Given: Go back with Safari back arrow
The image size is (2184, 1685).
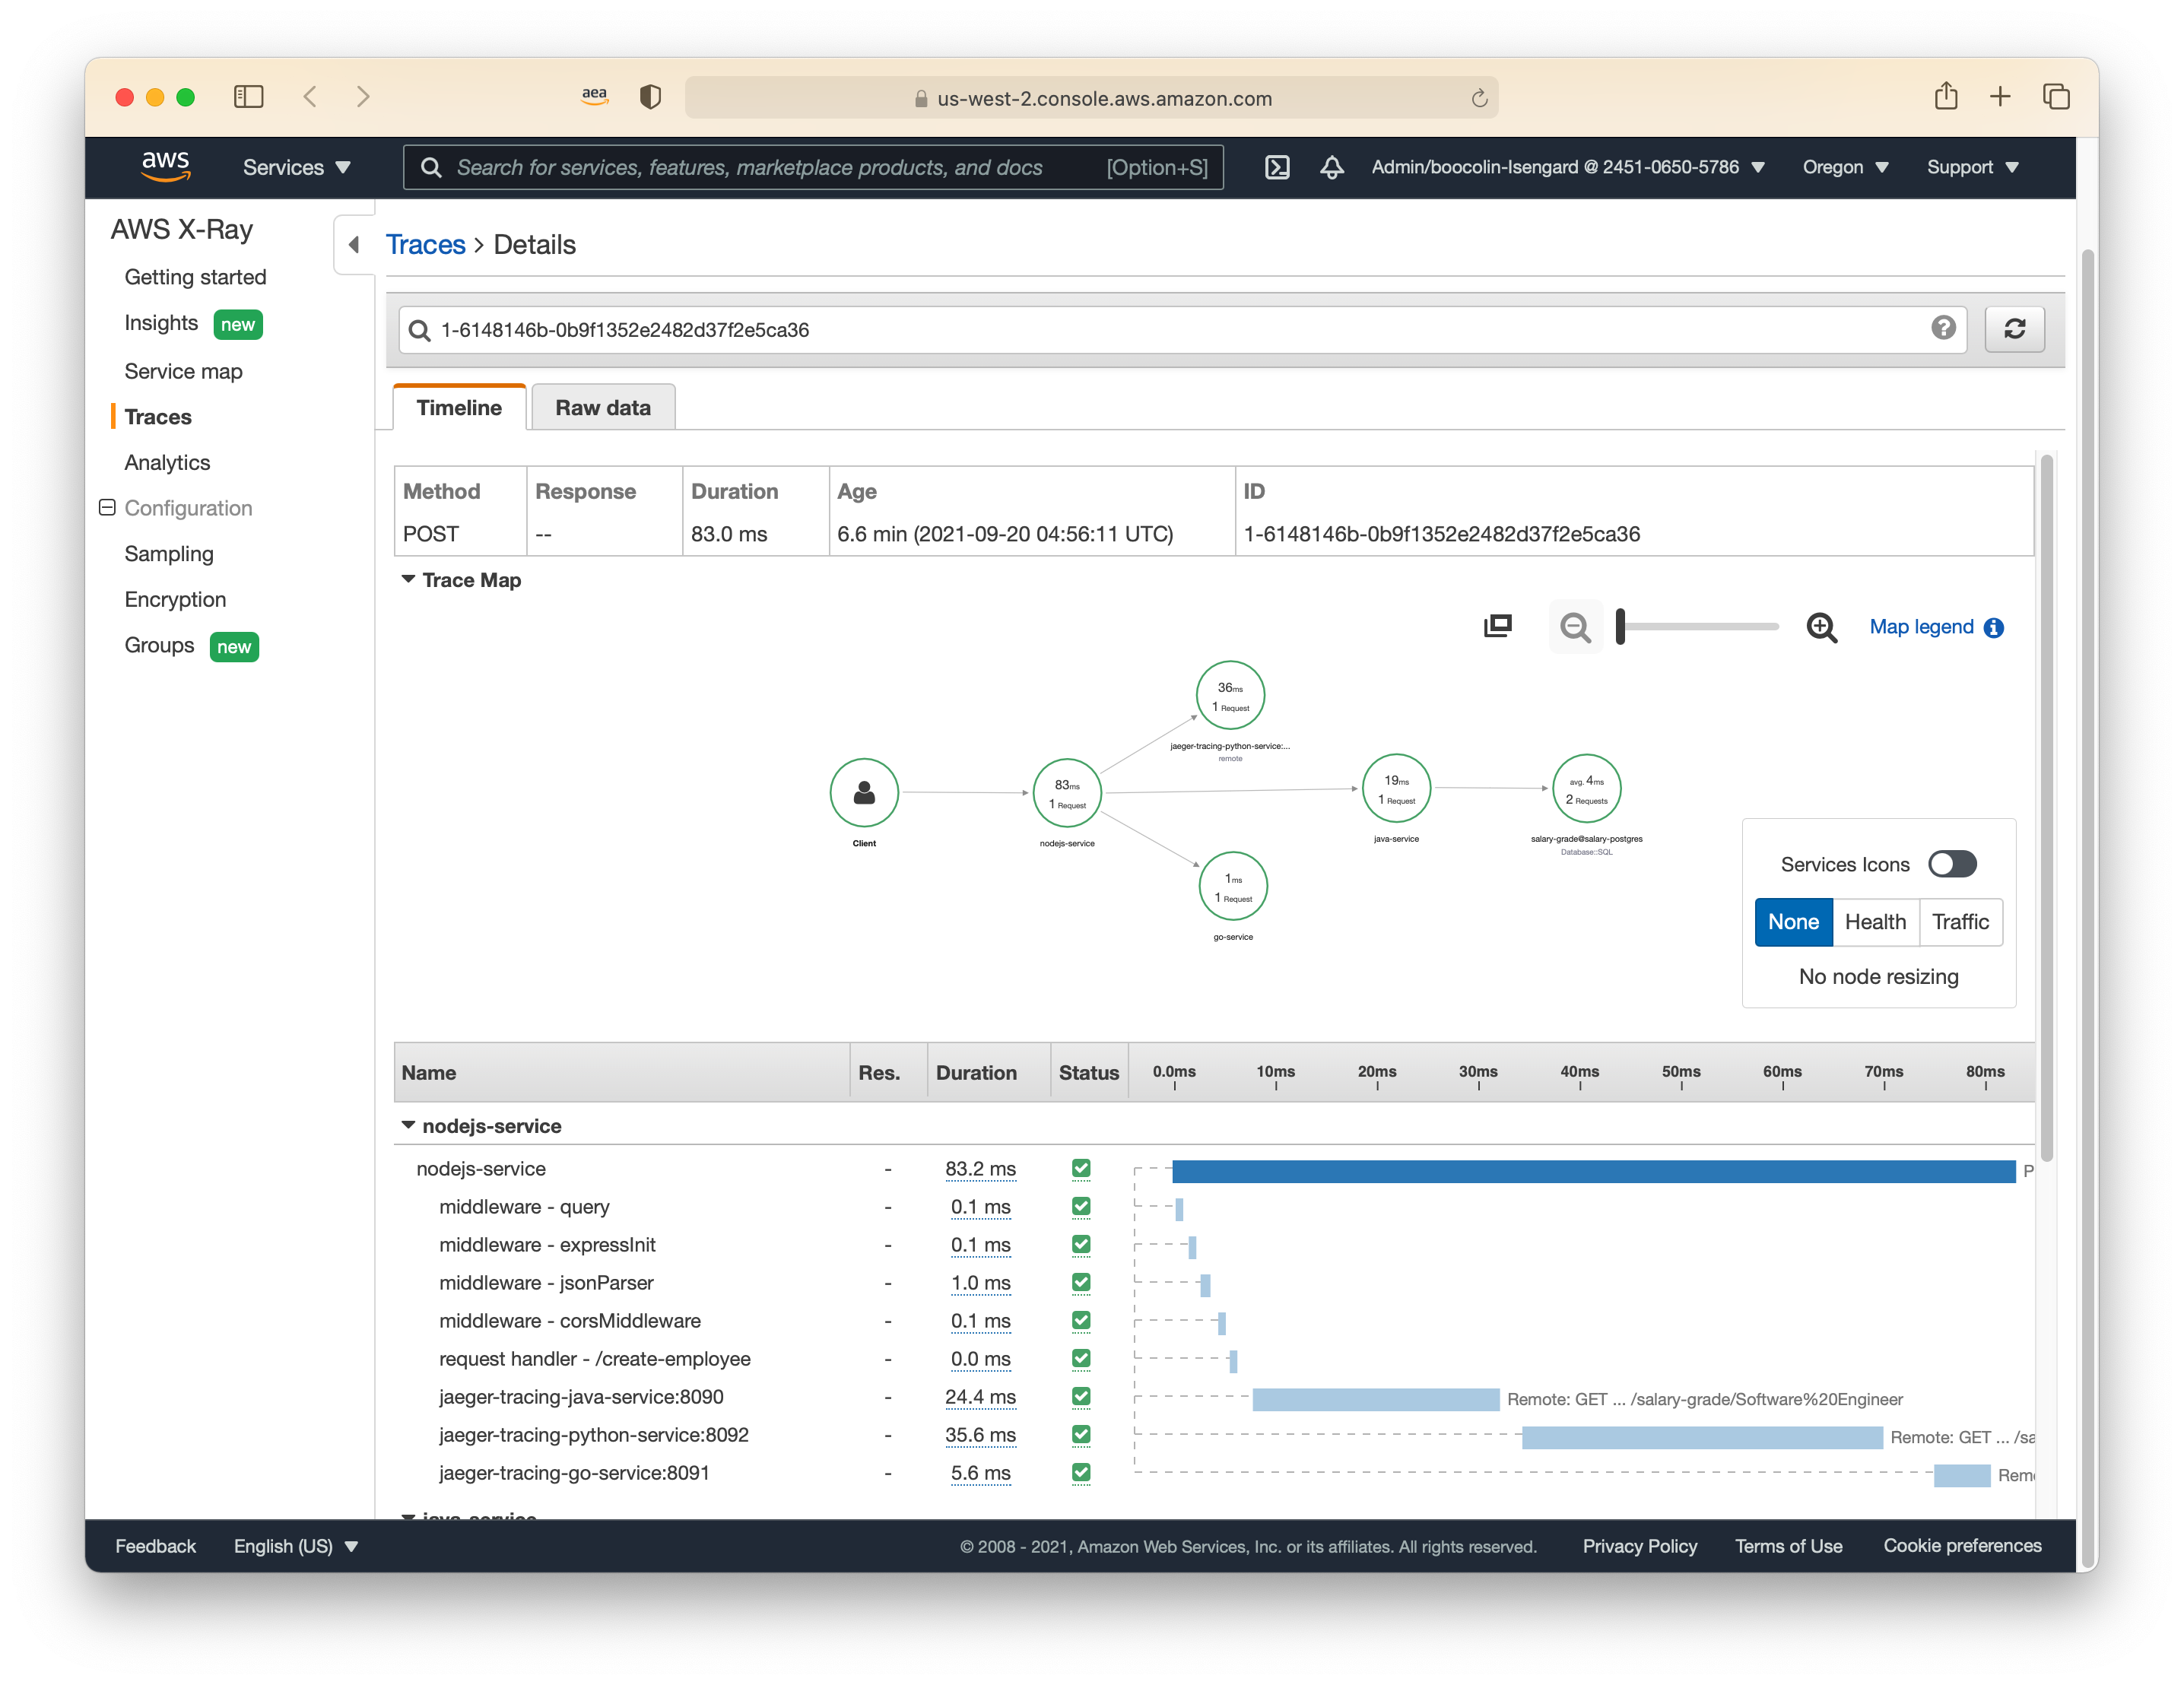Looking at the screenshot, I should 310,97.
